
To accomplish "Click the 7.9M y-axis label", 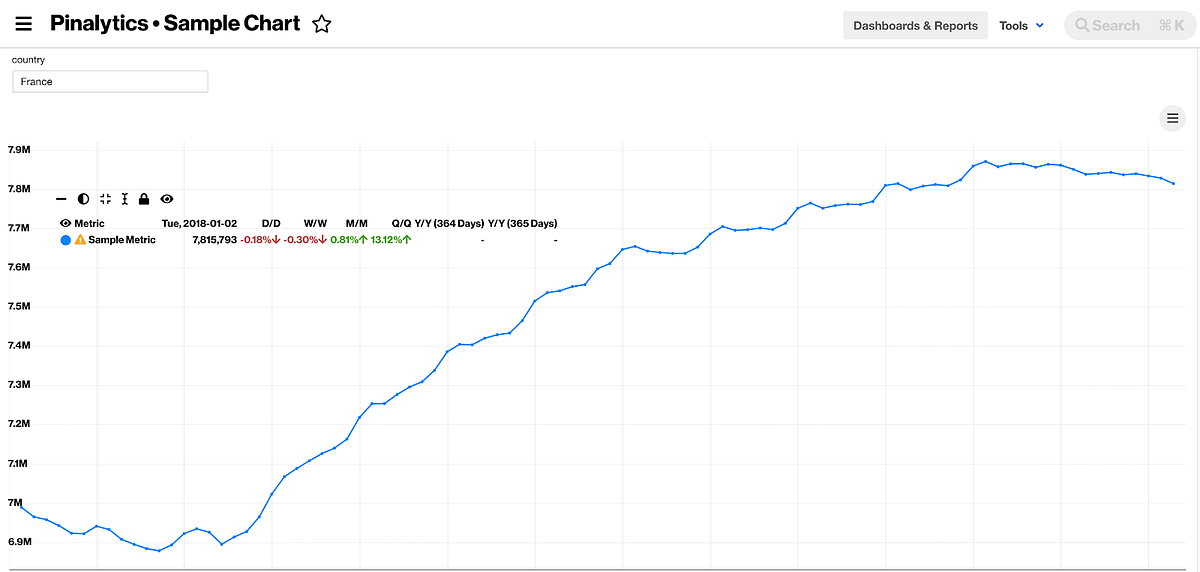I will tap(19, 149).
